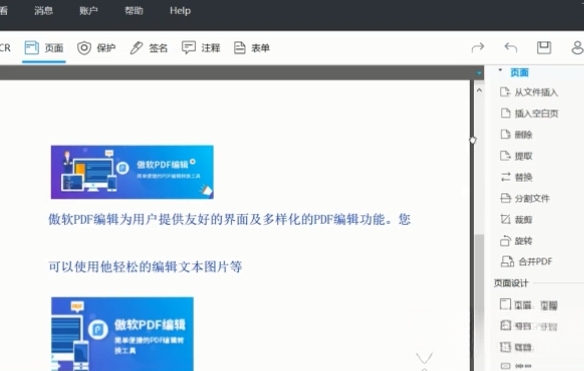Open the 页眉、页脚 header footer option
The height and width of the screenshot is (371, 584).
tap(529, 305)
